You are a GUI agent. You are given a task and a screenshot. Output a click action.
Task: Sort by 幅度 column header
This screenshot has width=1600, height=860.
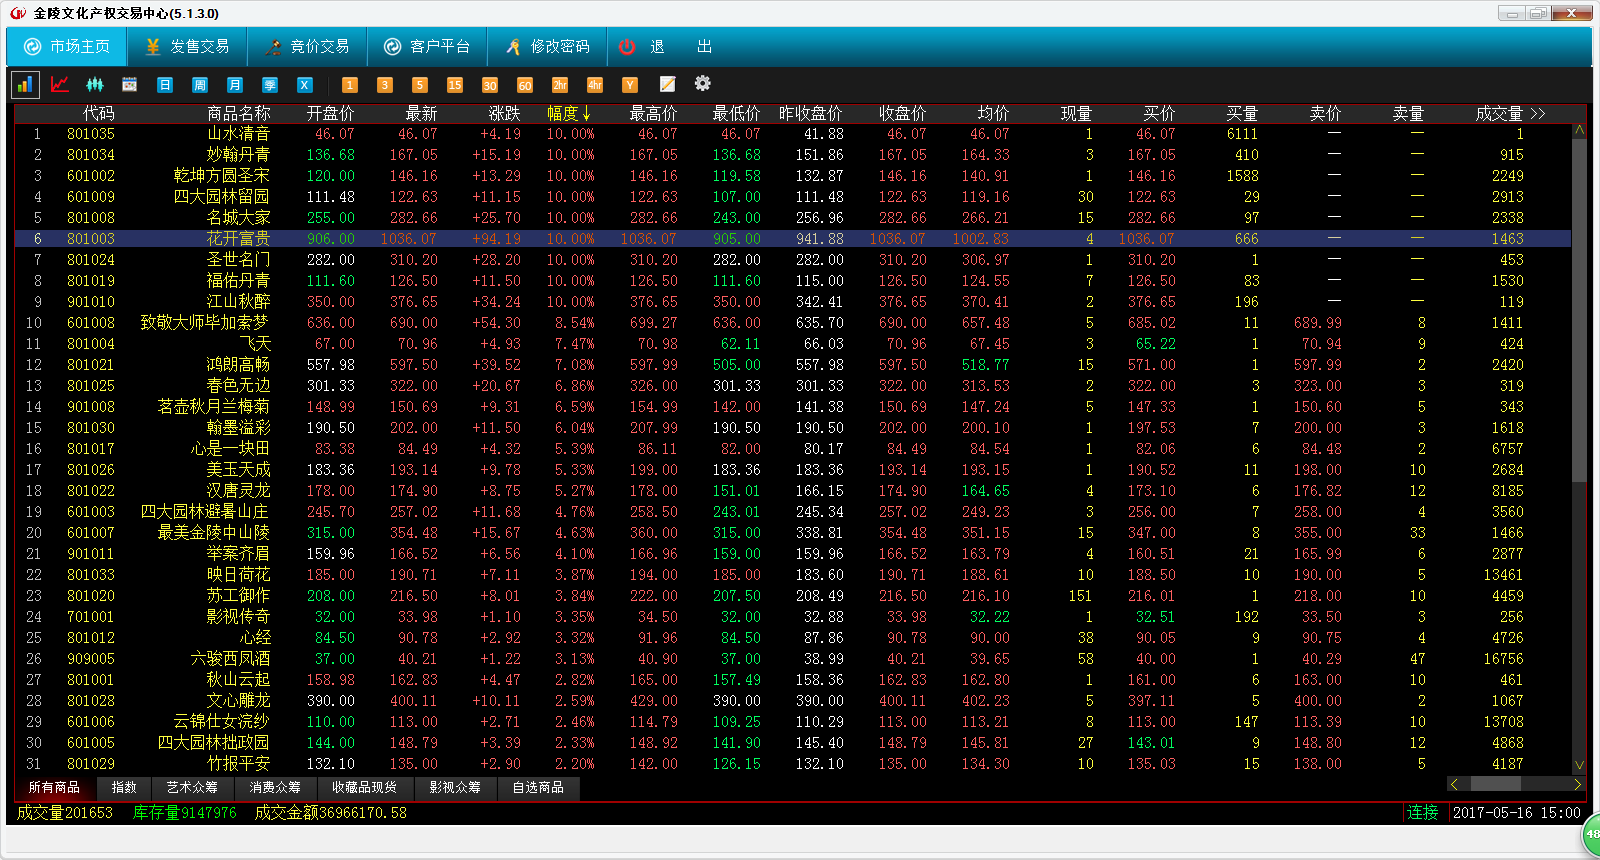tap(568, 114)
